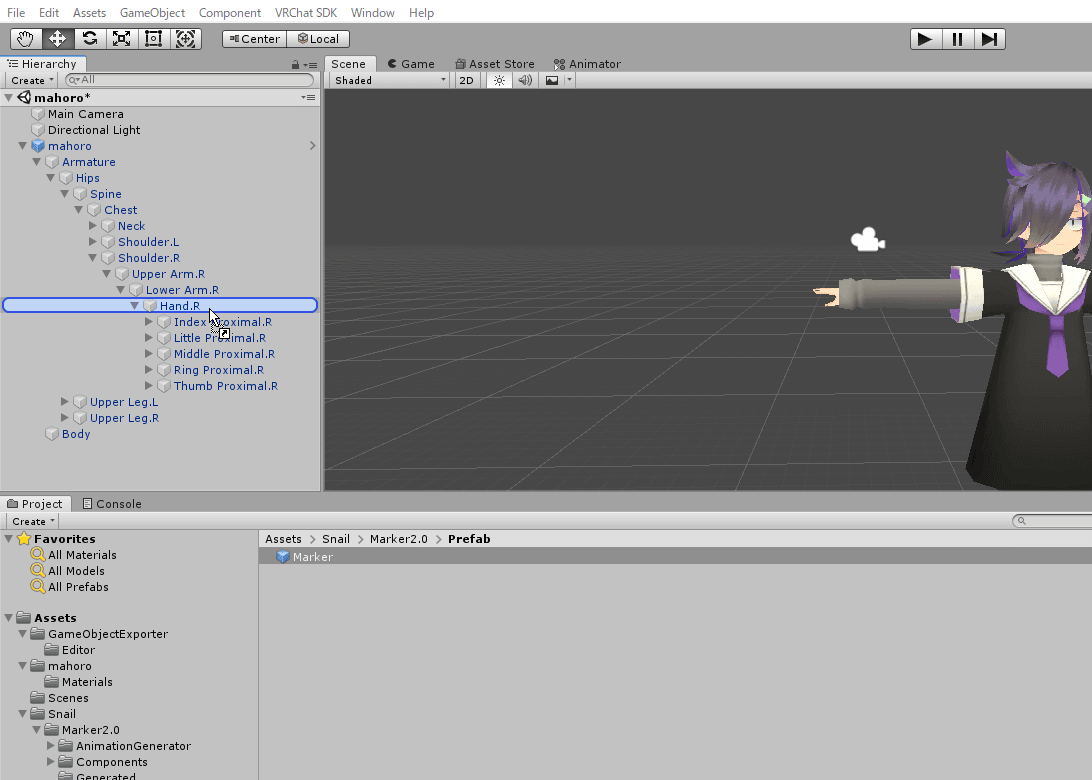Open the Shaded draw mode dropdown

click(x=390, y=80)
